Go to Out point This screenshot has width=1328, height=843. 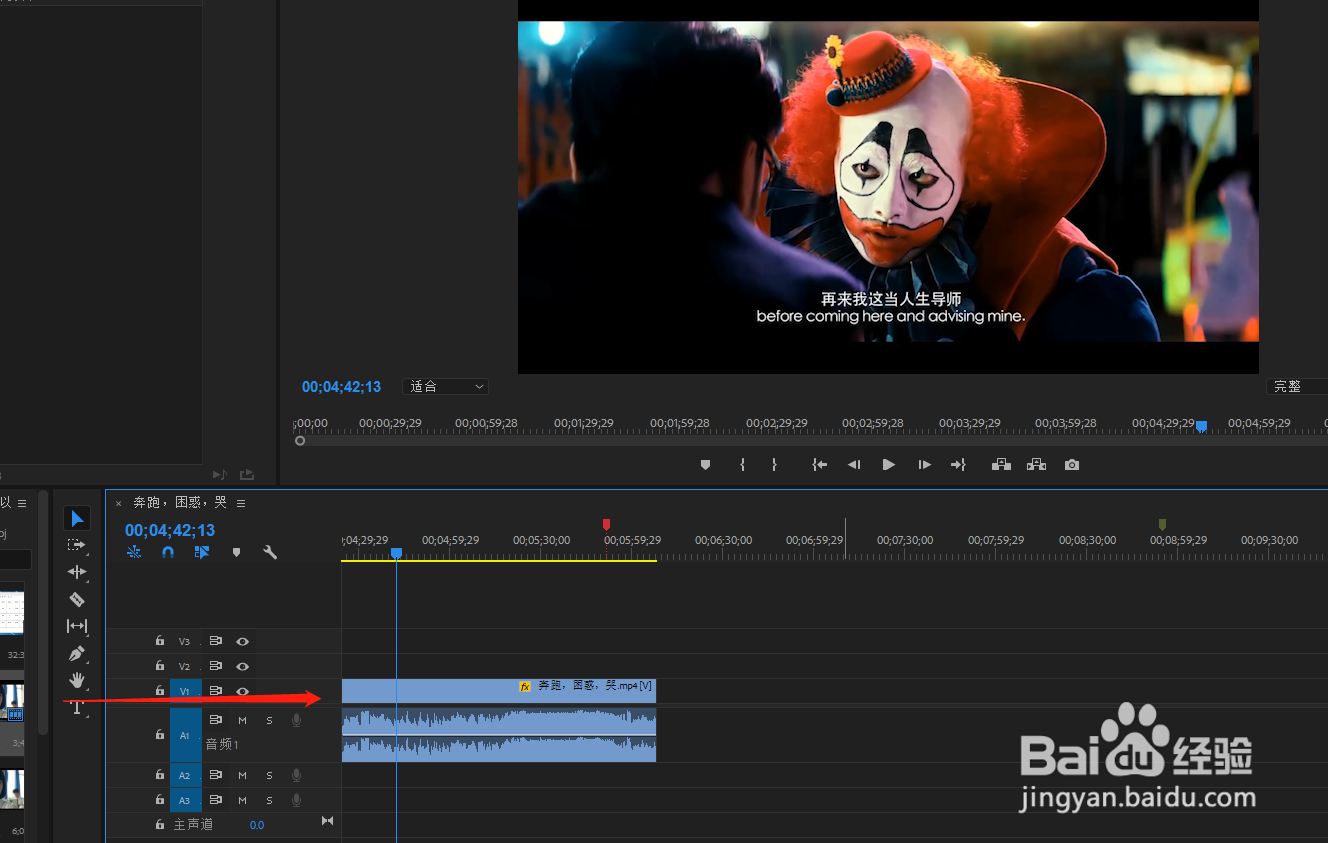coord(958,465)
